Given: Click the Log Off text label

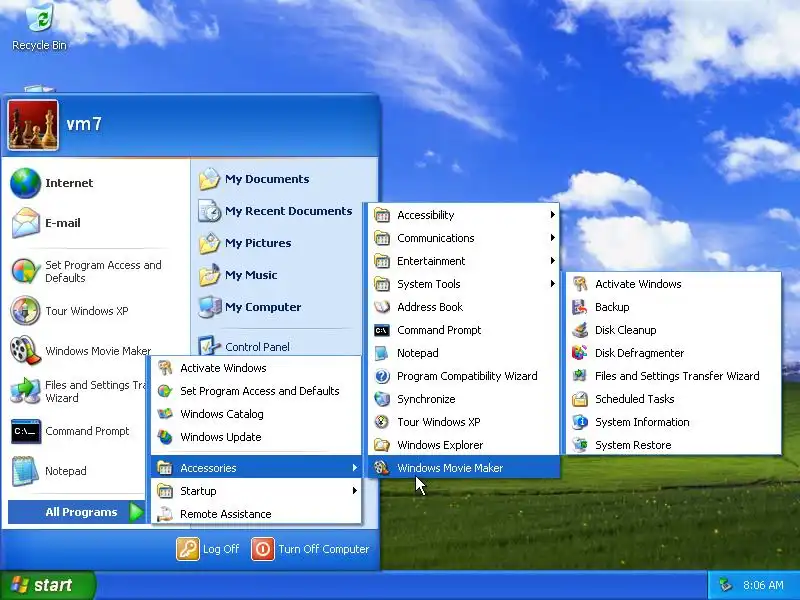Looking at the screenshot, I should click(221, 549).
